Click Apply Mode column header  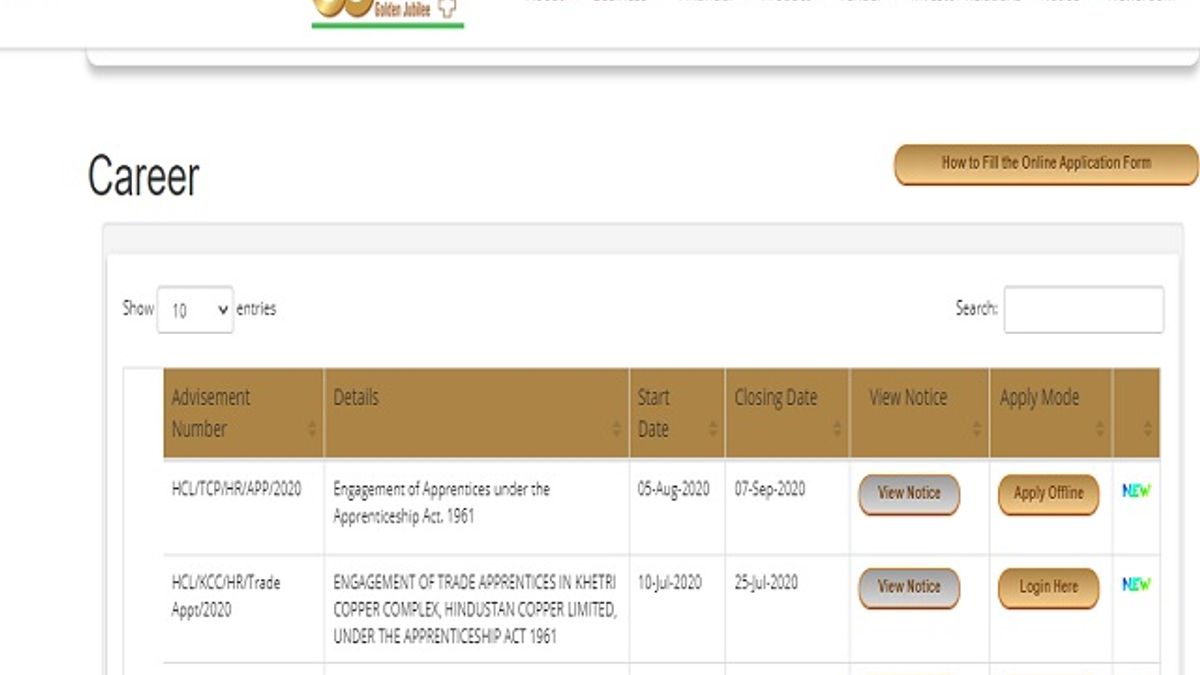click(1051, 413)
